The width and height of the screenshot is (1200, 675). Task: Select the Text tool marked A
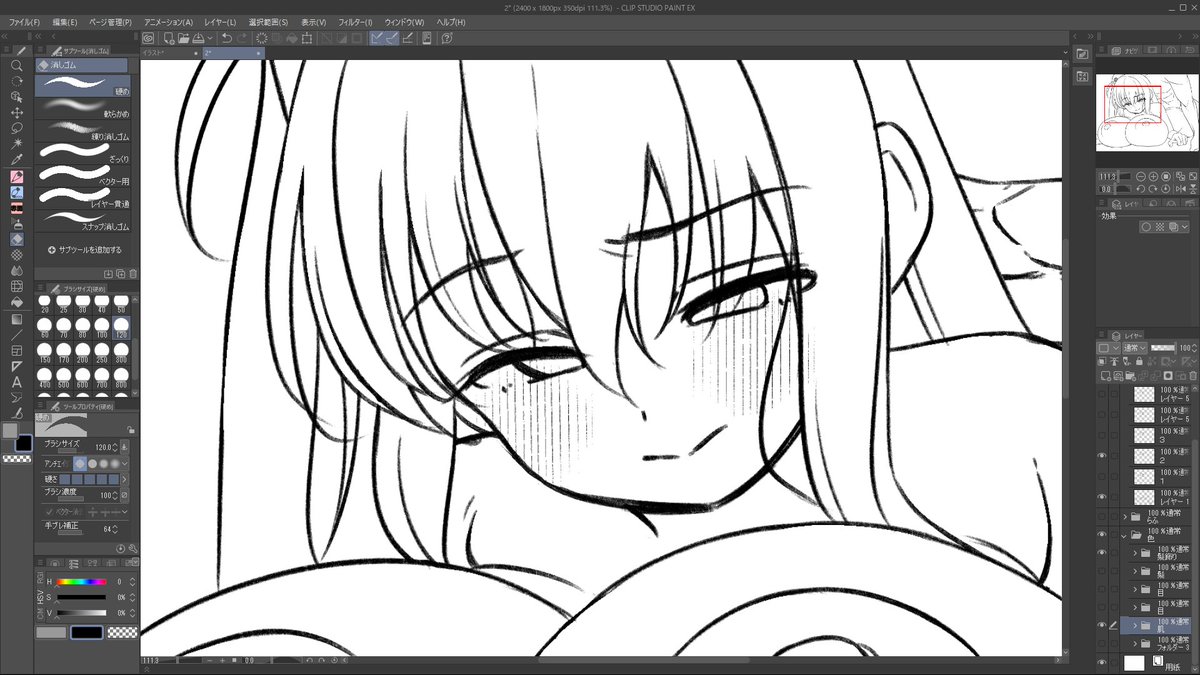(x=17, y=382)
